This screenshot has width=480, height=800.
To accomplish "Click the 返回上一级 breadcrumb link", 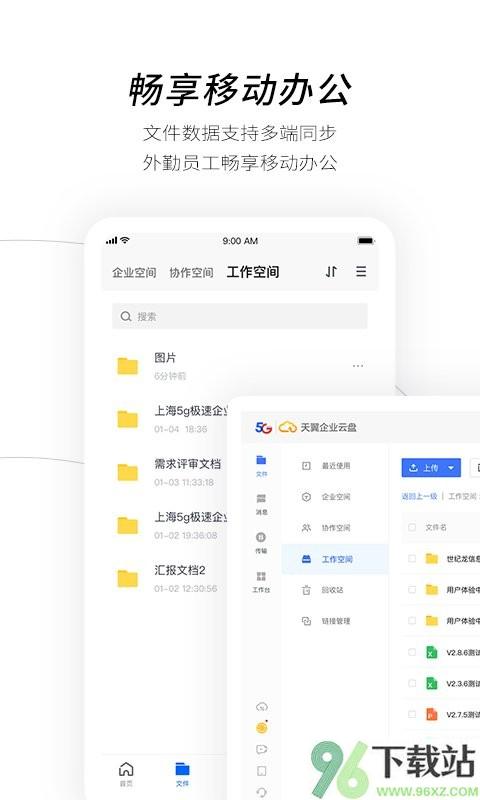I will tap(419, 496).
